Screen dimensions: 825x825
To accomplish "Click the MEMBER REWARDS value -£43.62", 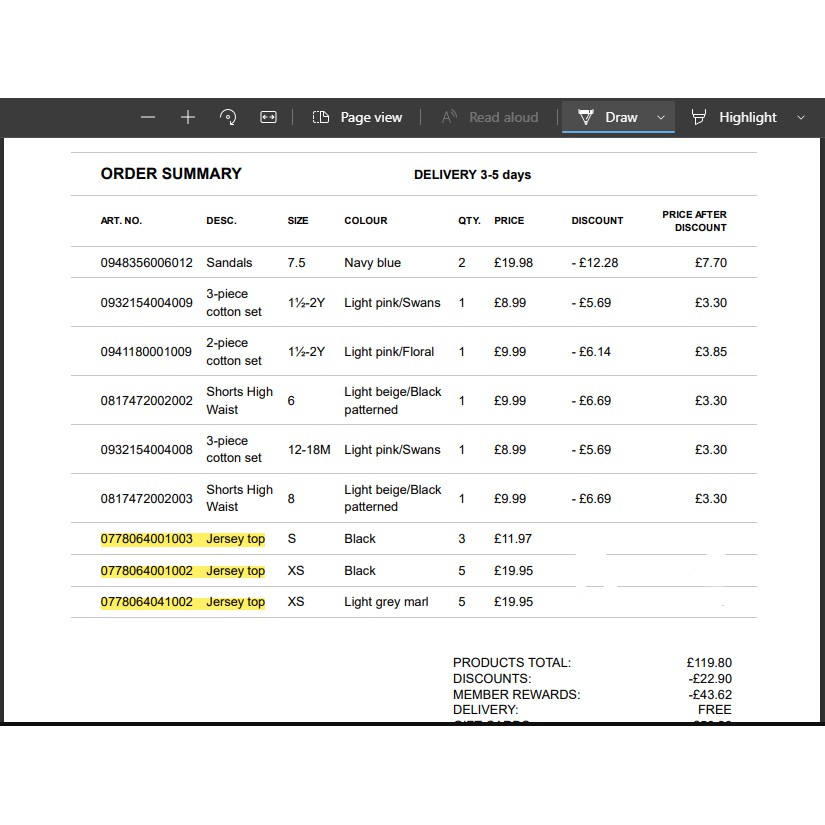I will [x=710, y=695].
